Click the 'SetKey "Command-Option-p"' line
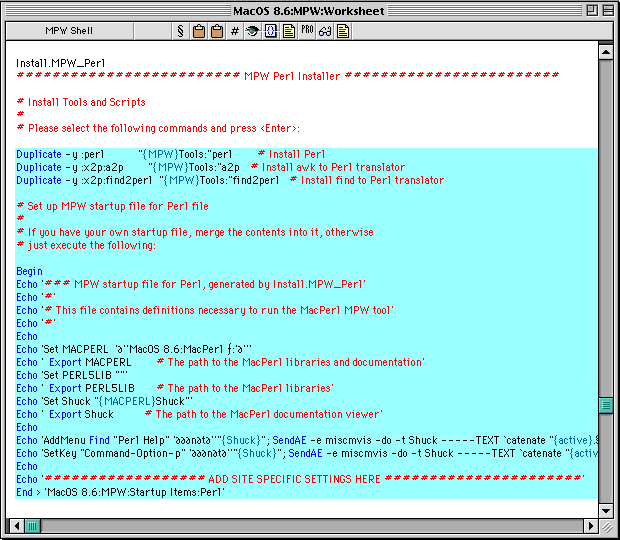Screen dimensions: 620x540 (x=307, y=453)
